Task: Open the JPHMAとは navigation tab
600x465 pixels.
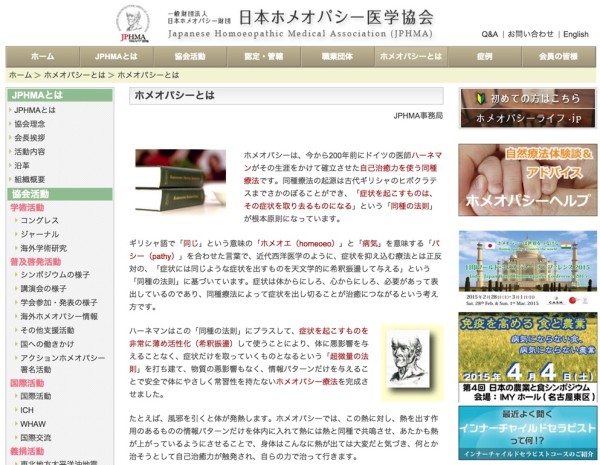Action: [116, 57]
